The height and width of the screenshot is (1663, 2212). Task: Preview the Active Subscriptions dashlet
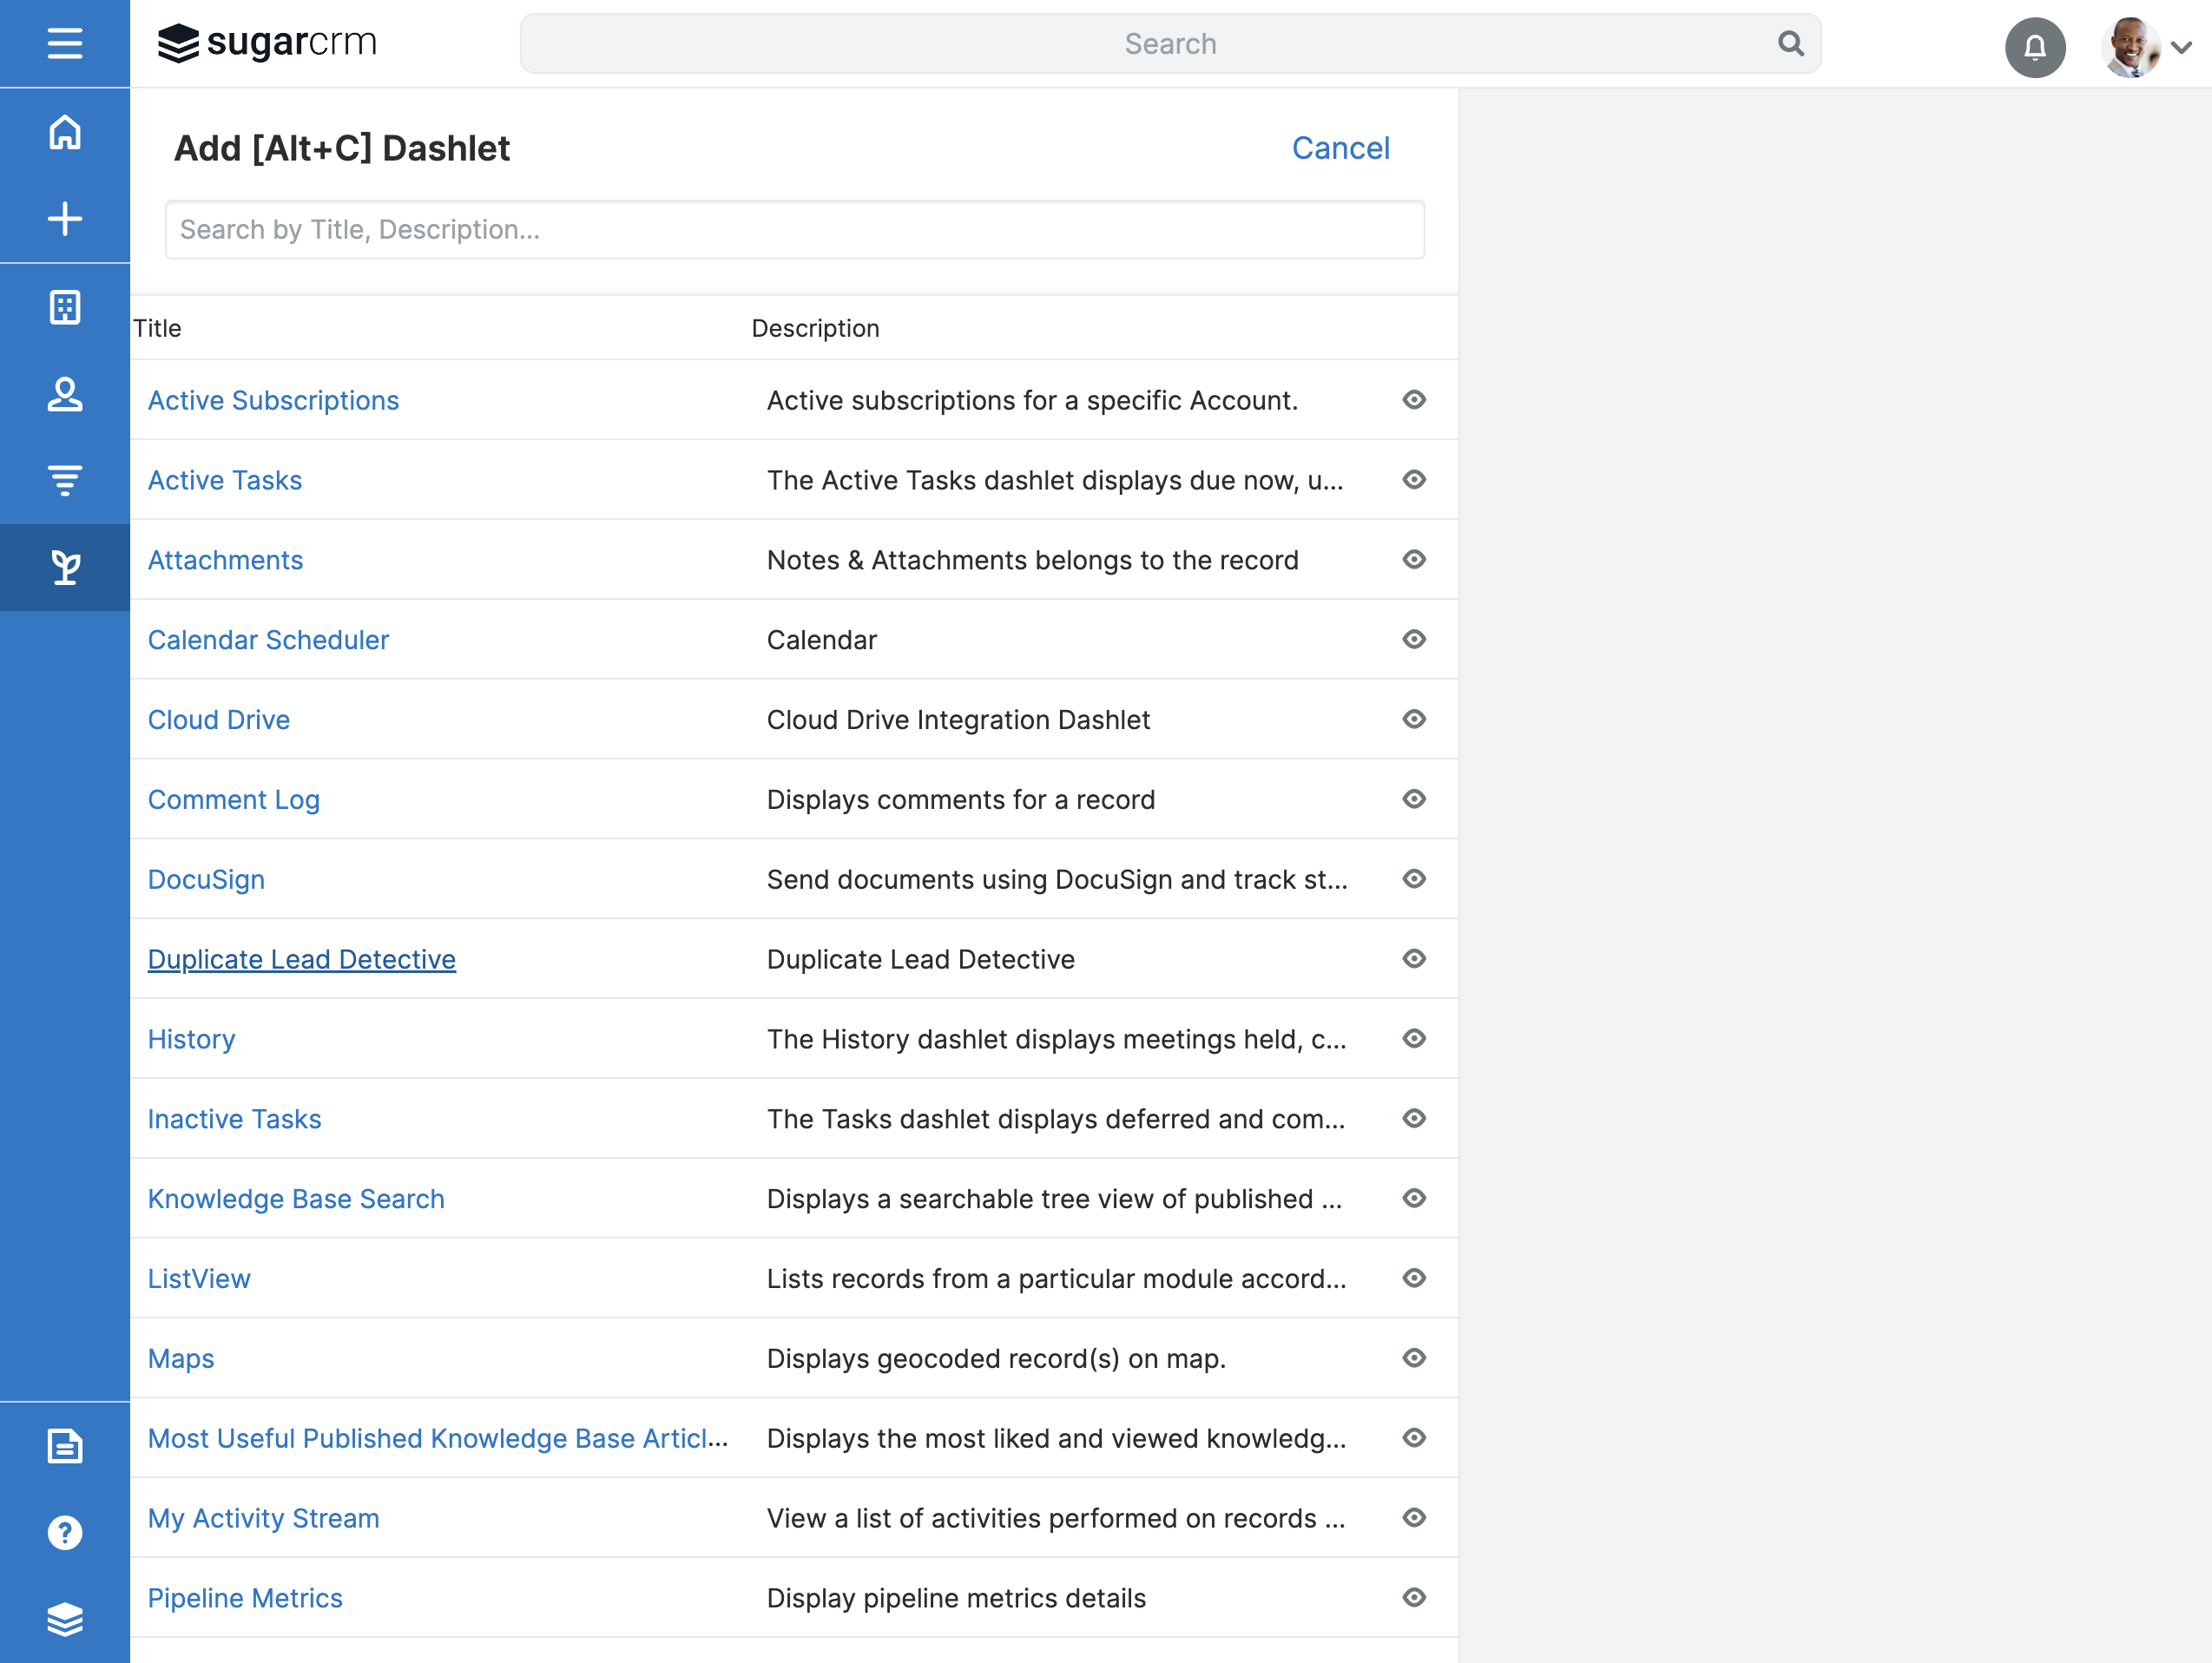pyautogui.click(x=1413, y=400)
